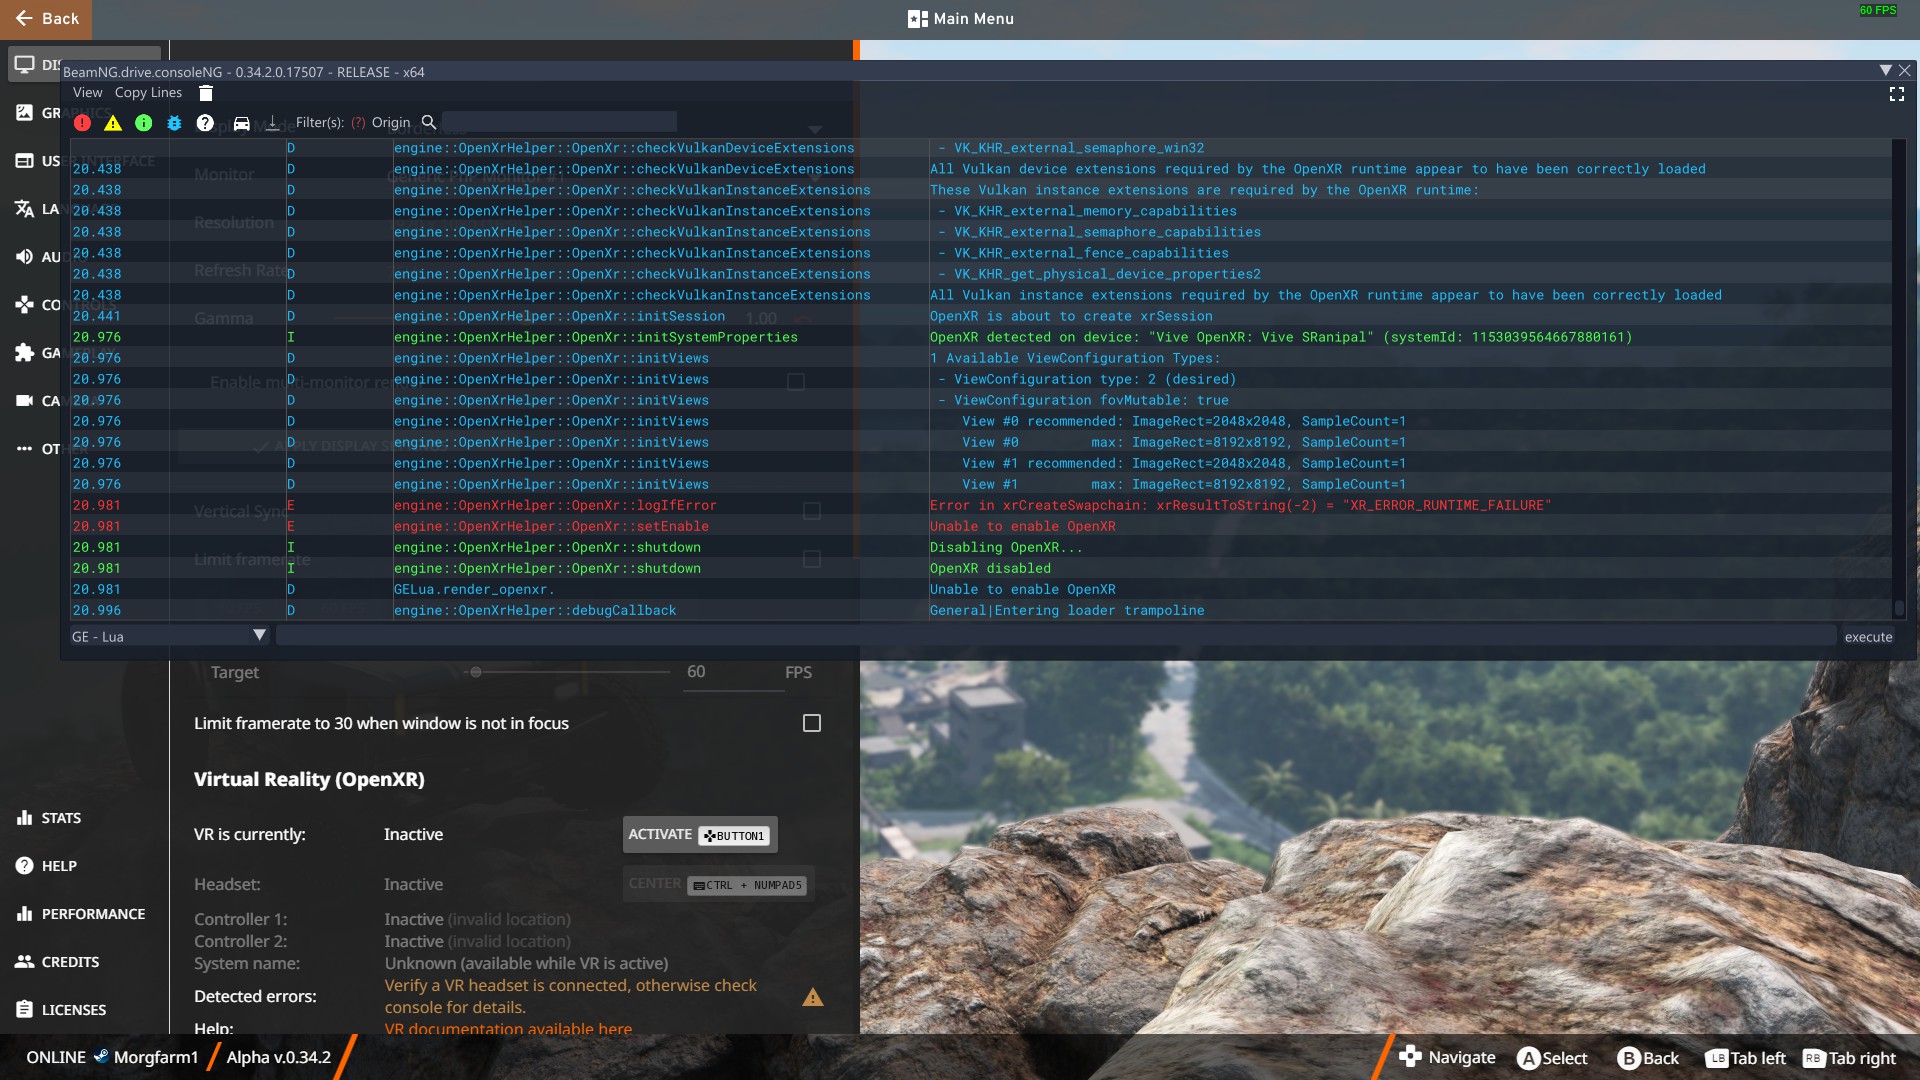Click the magnifier search icon in console

pos(429,122)
